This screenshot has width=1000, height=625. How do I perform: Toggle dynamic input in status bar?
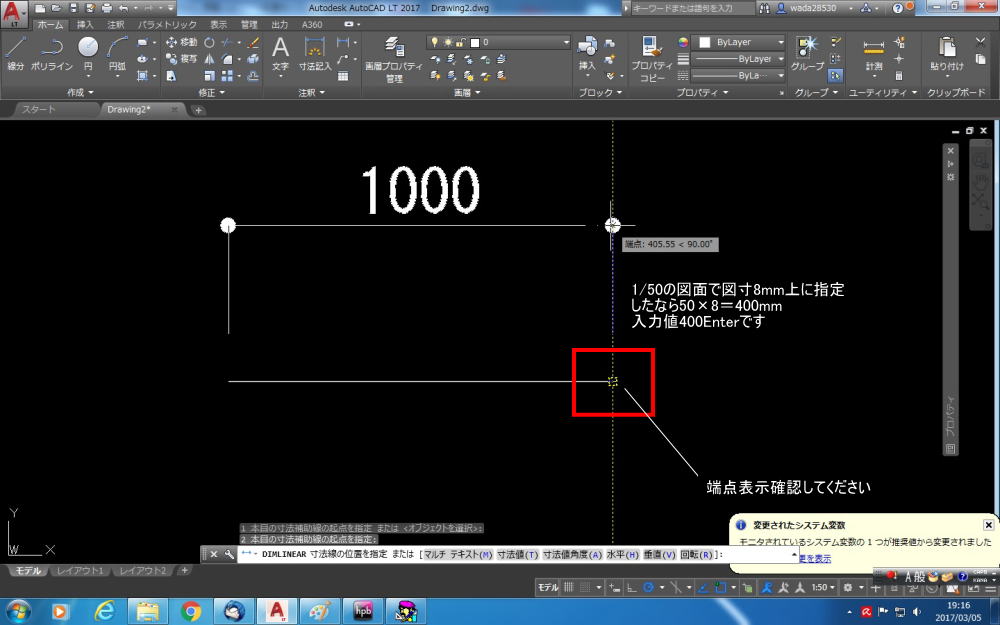(x=613, y=587)
